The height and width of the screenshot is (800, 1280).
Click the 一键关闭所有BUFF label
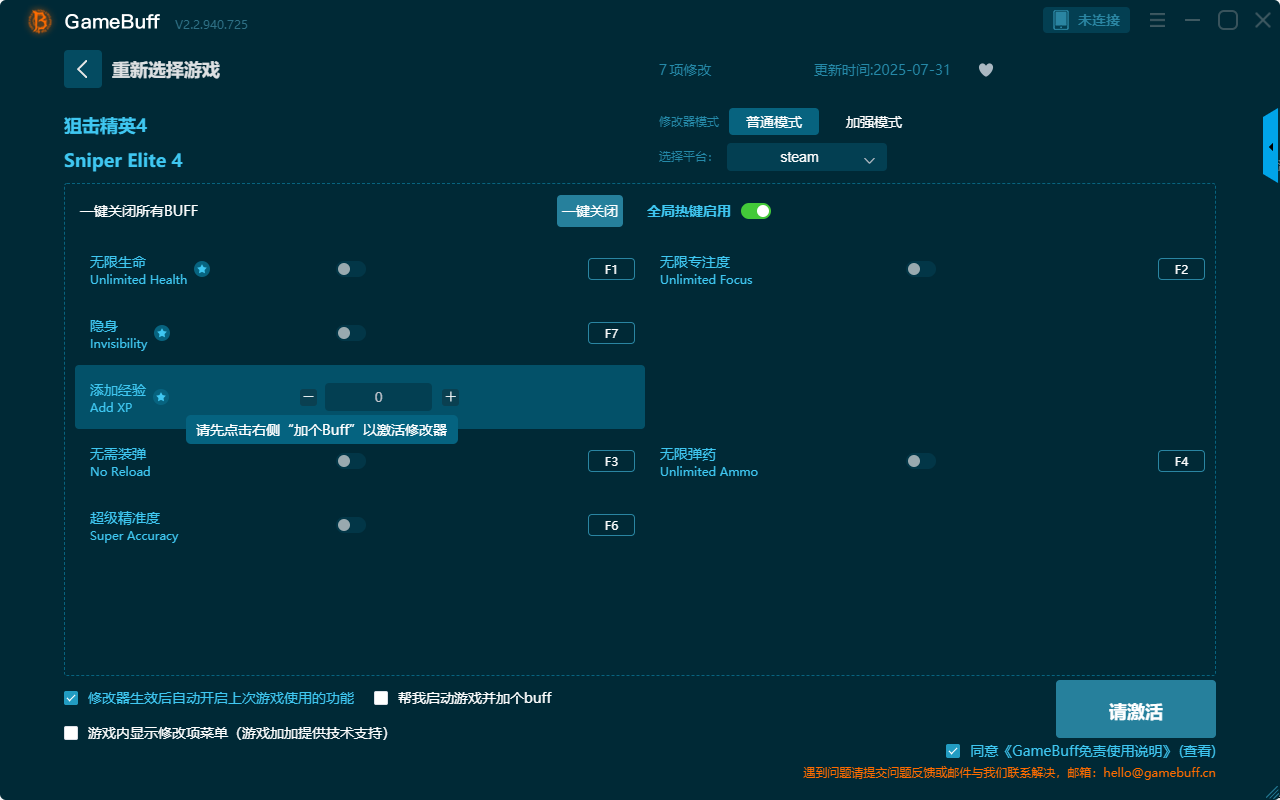(x=139, y=211)
